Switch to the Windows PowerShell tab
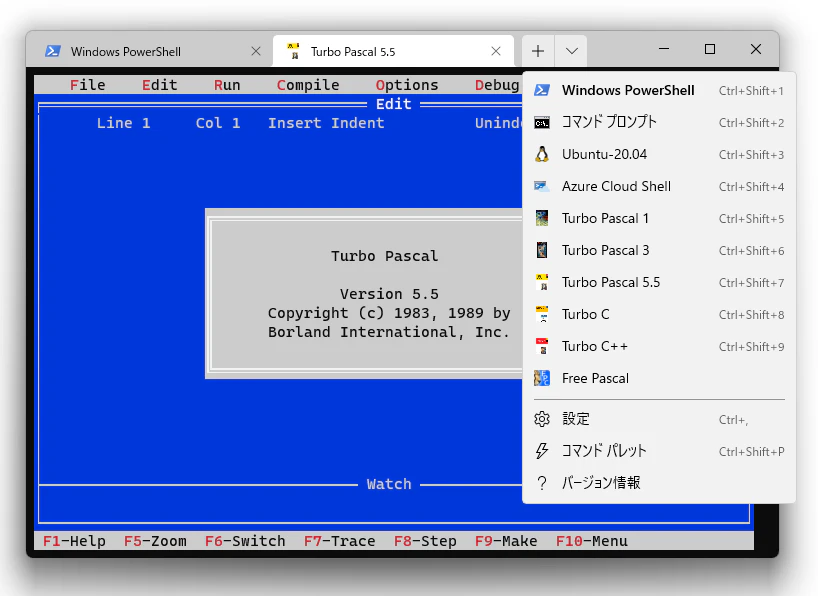Screen dimensions: 818x596 tap(149, 51)
